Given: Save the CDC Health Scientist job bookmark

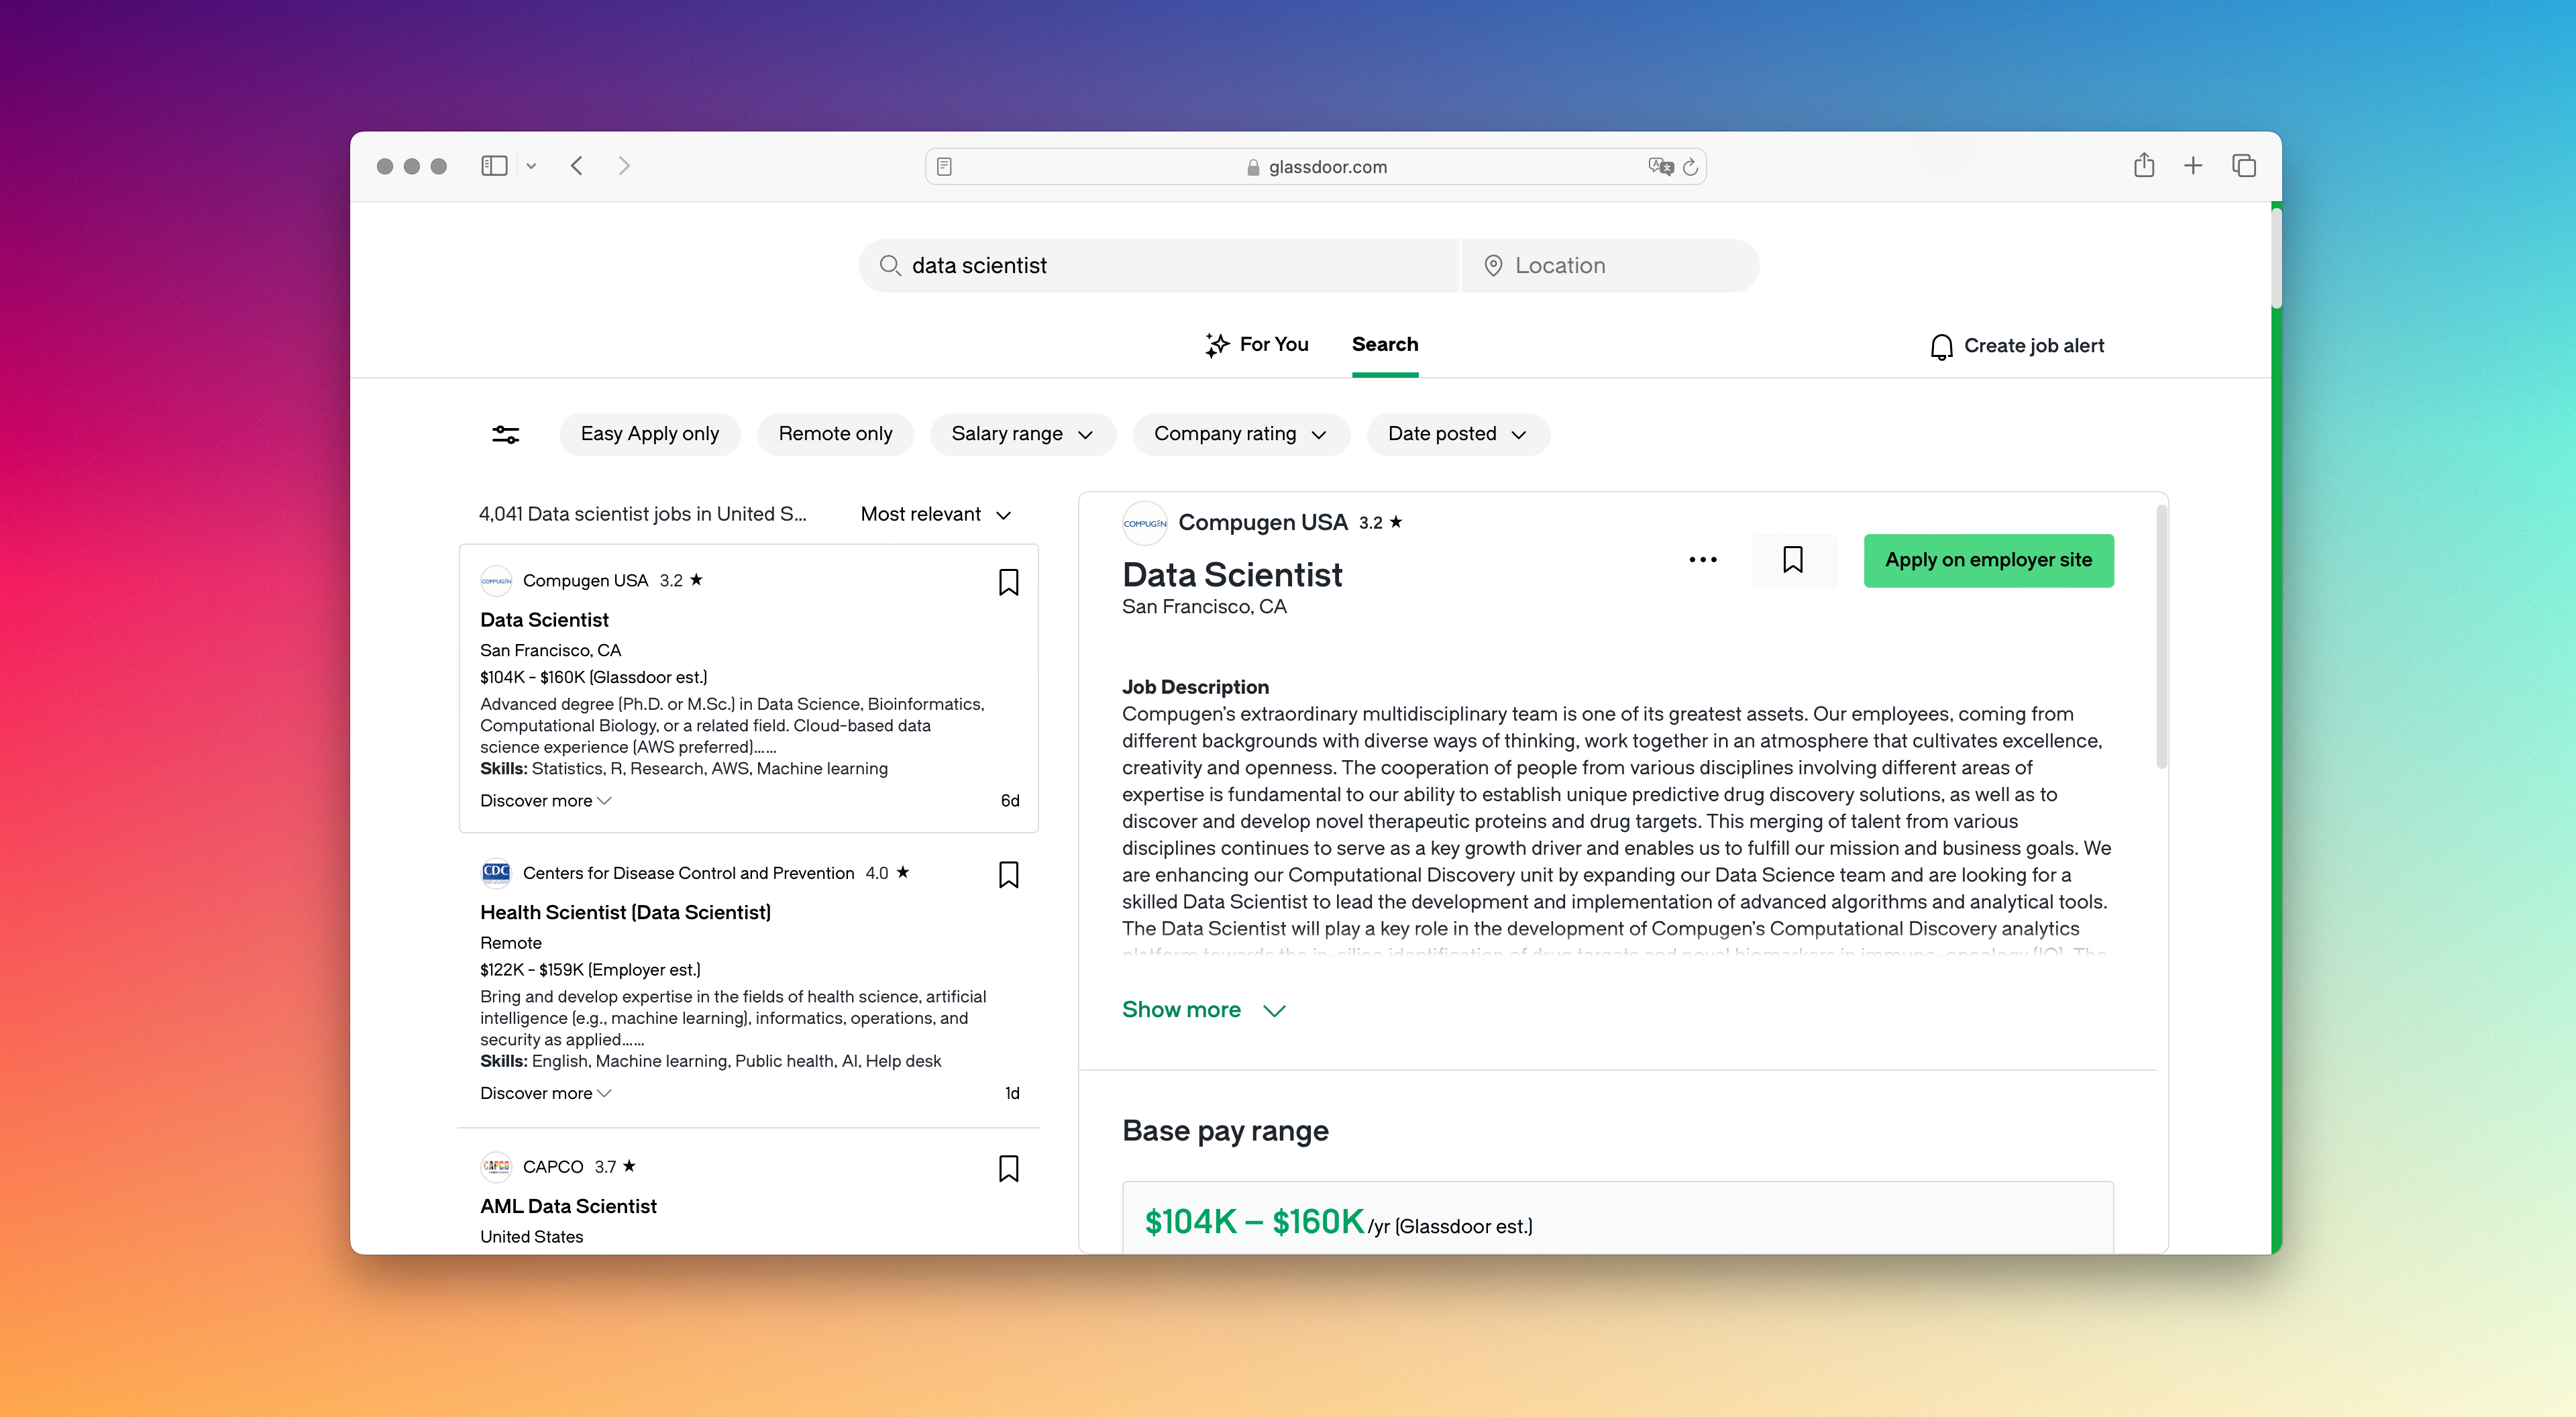Looking at the screenshot, I should tap(1009, 875).
